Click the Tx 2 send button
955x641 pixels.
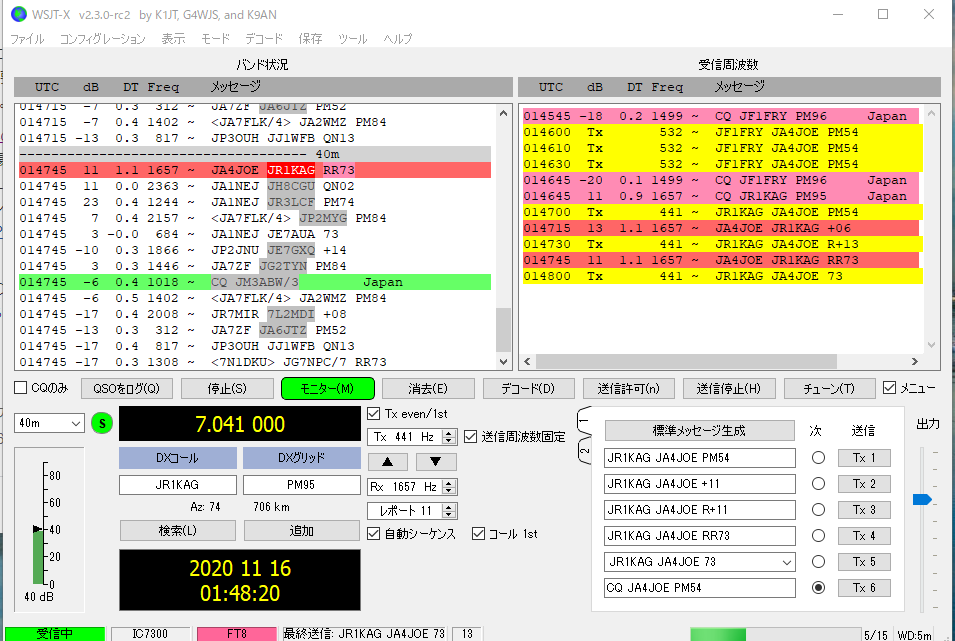[x=864, y=484]
